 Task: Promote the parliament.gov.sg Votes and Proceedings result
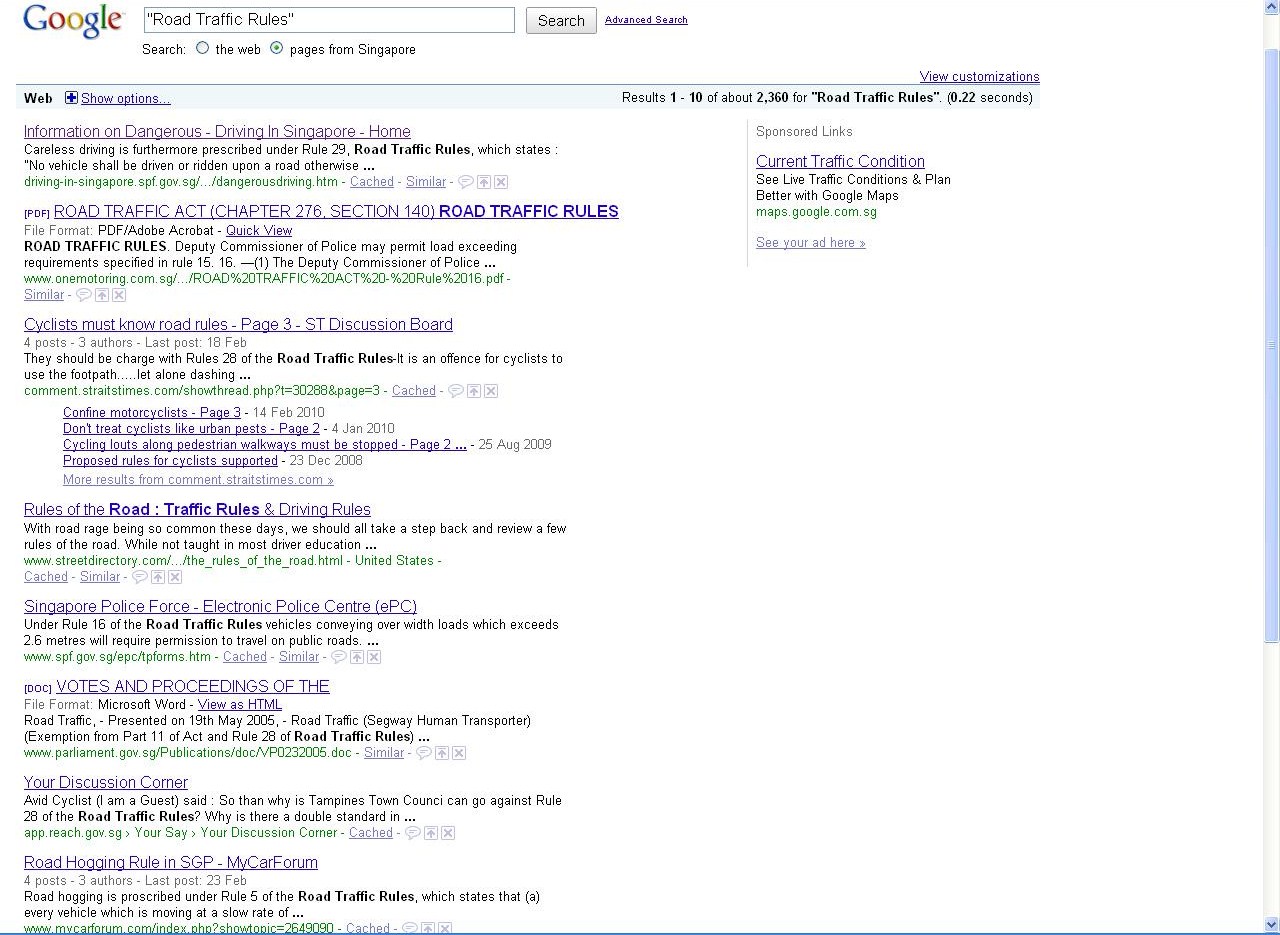coord(442,753)
